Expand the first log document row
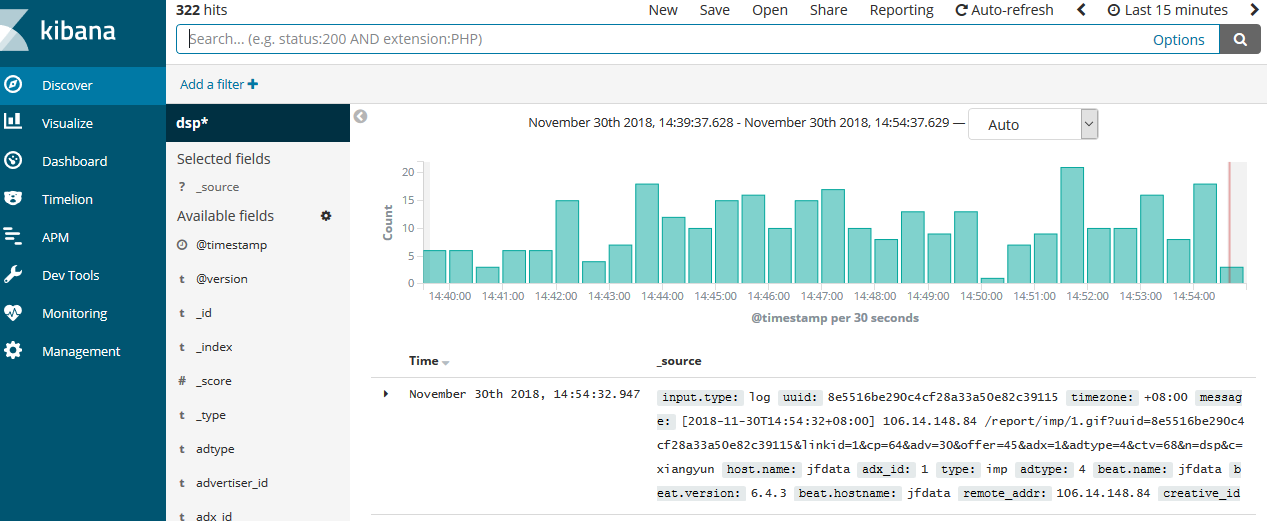 tap(386, 394)
